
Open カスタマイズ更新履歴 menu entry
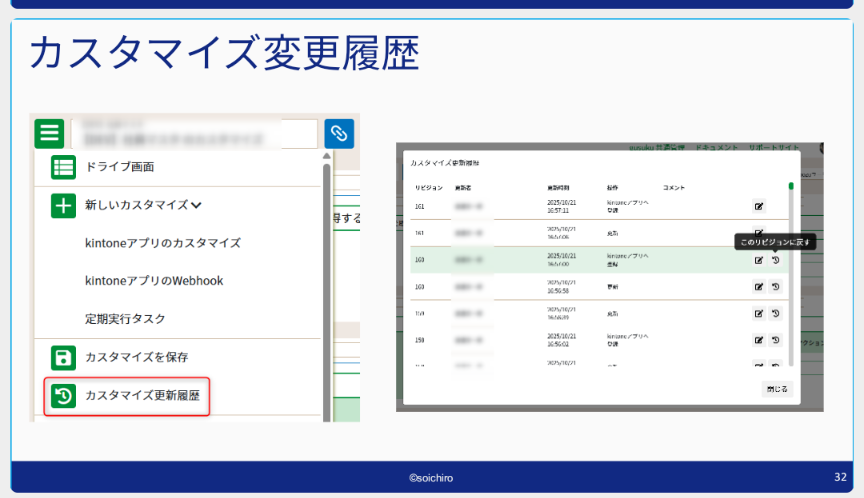pyautogui.click(x=142, y=396)
